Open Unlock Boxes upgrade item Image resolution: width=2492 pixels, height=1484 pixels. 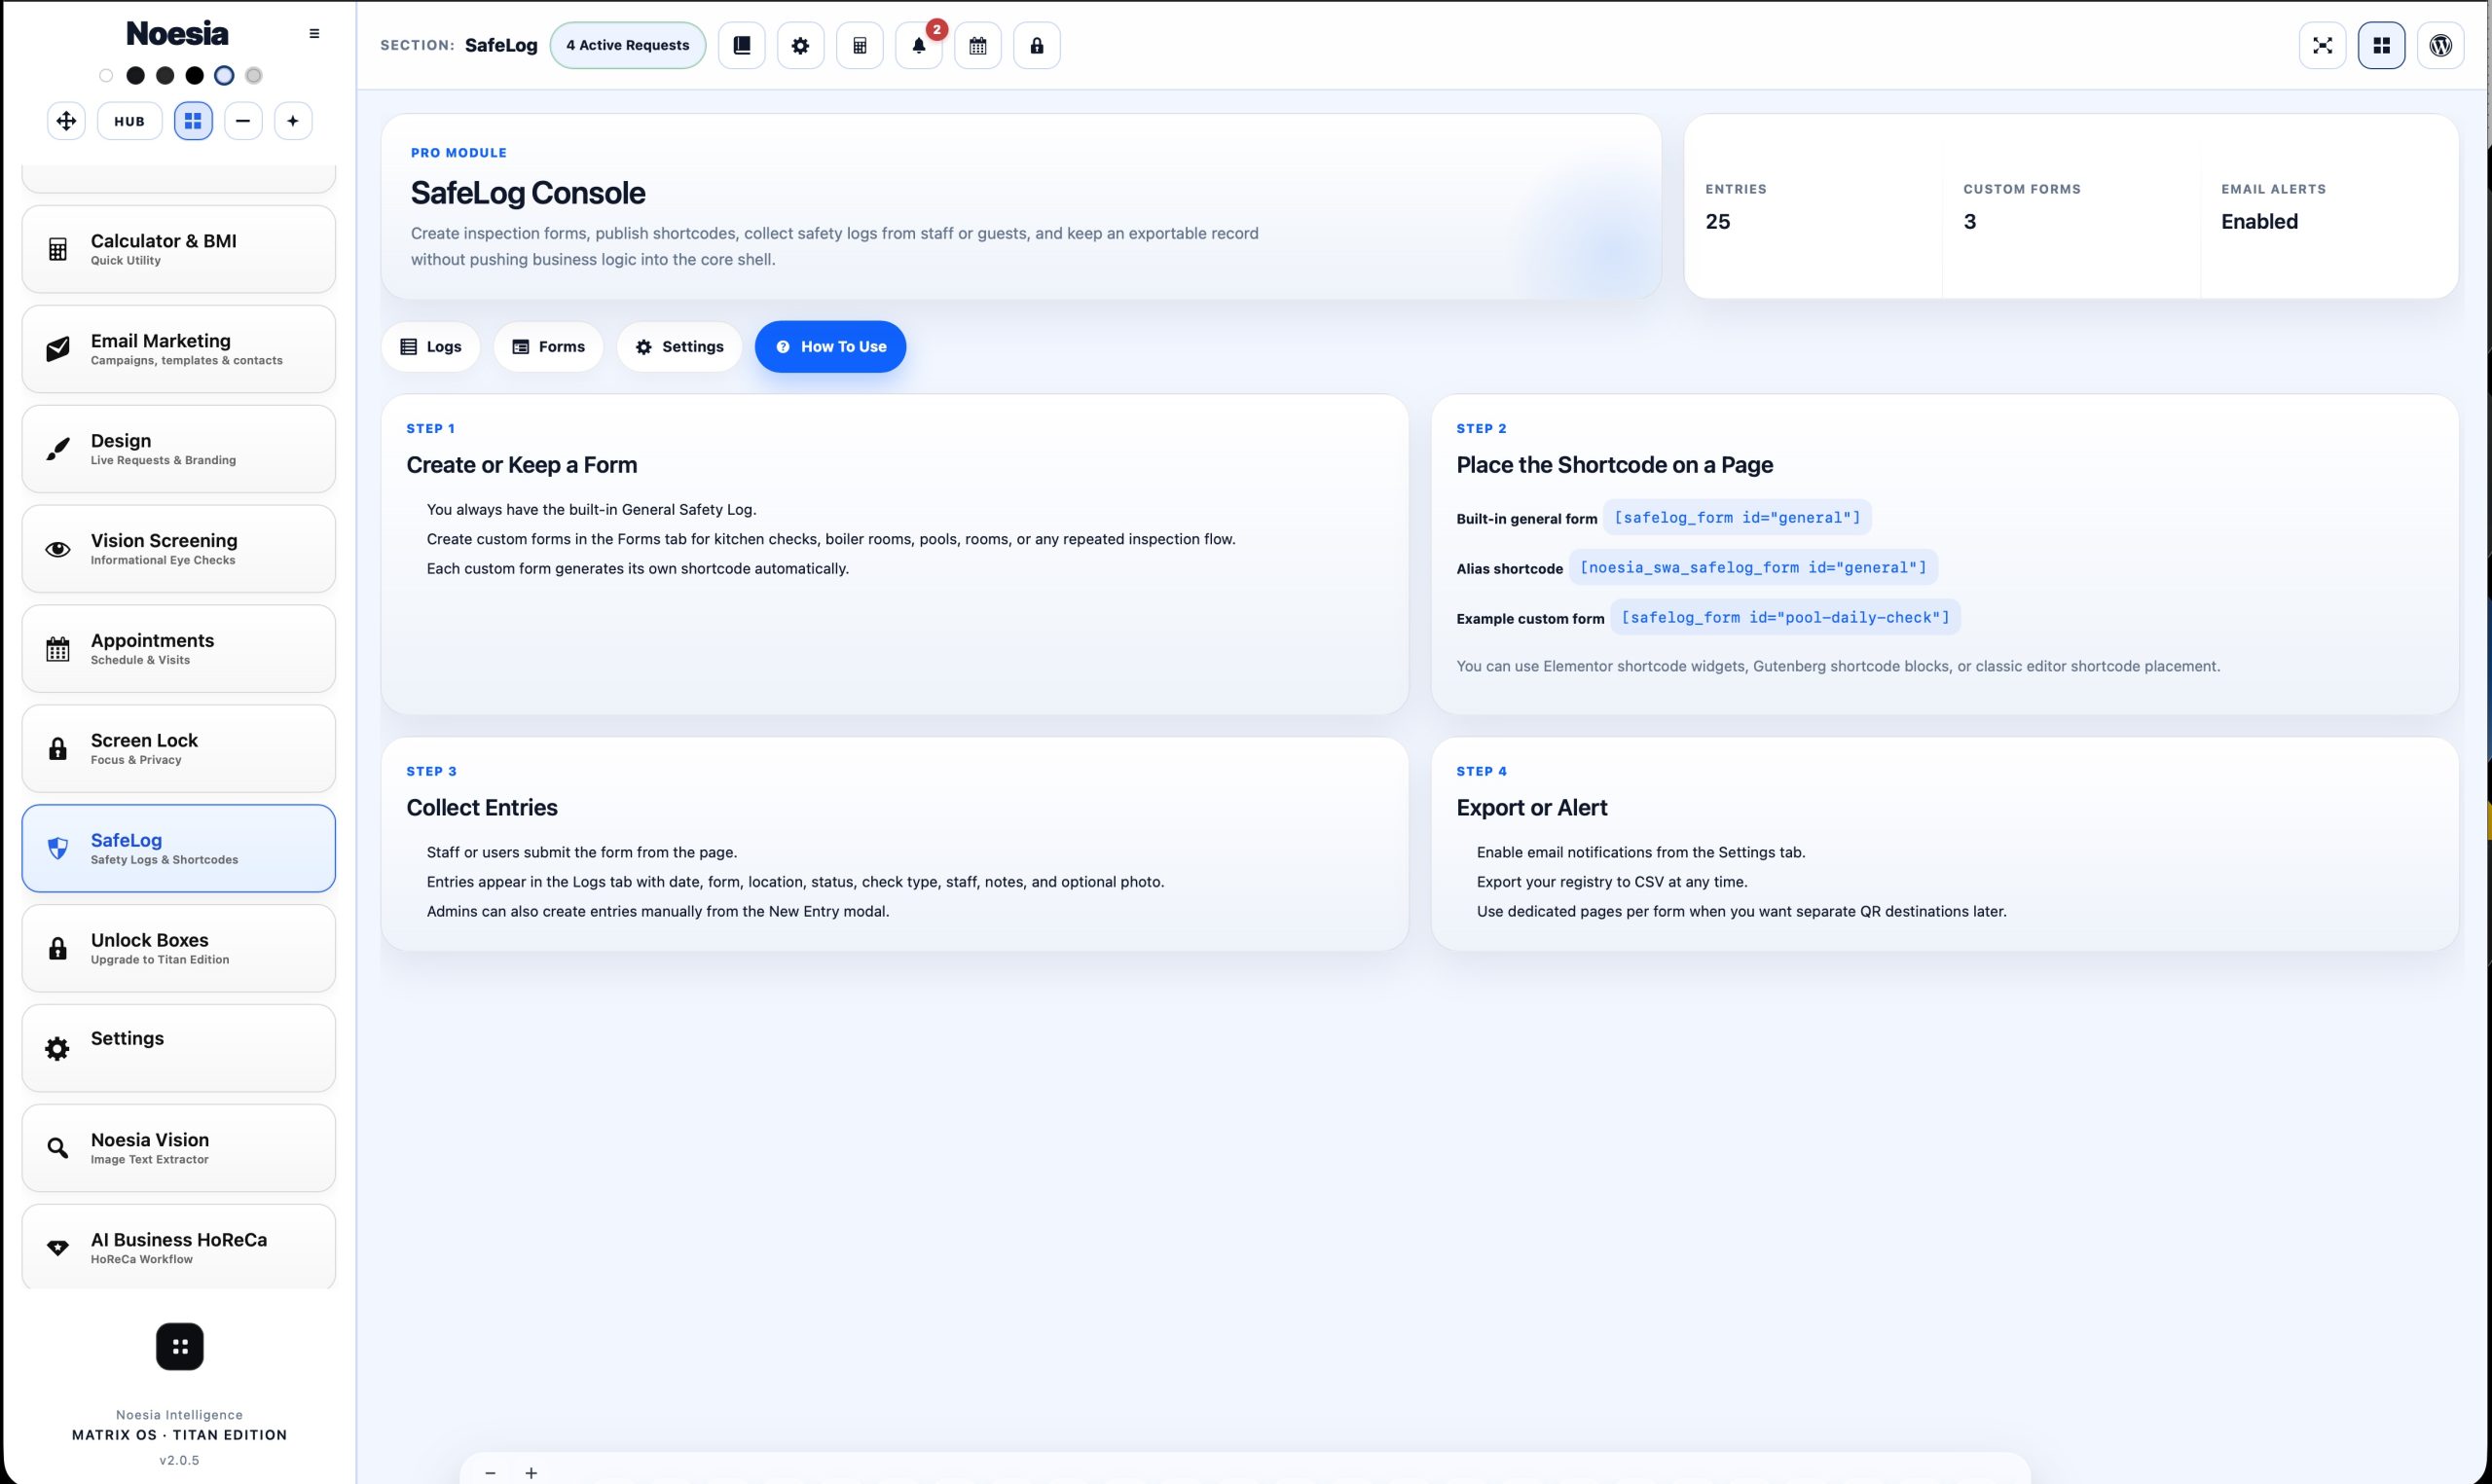point(178,949)
